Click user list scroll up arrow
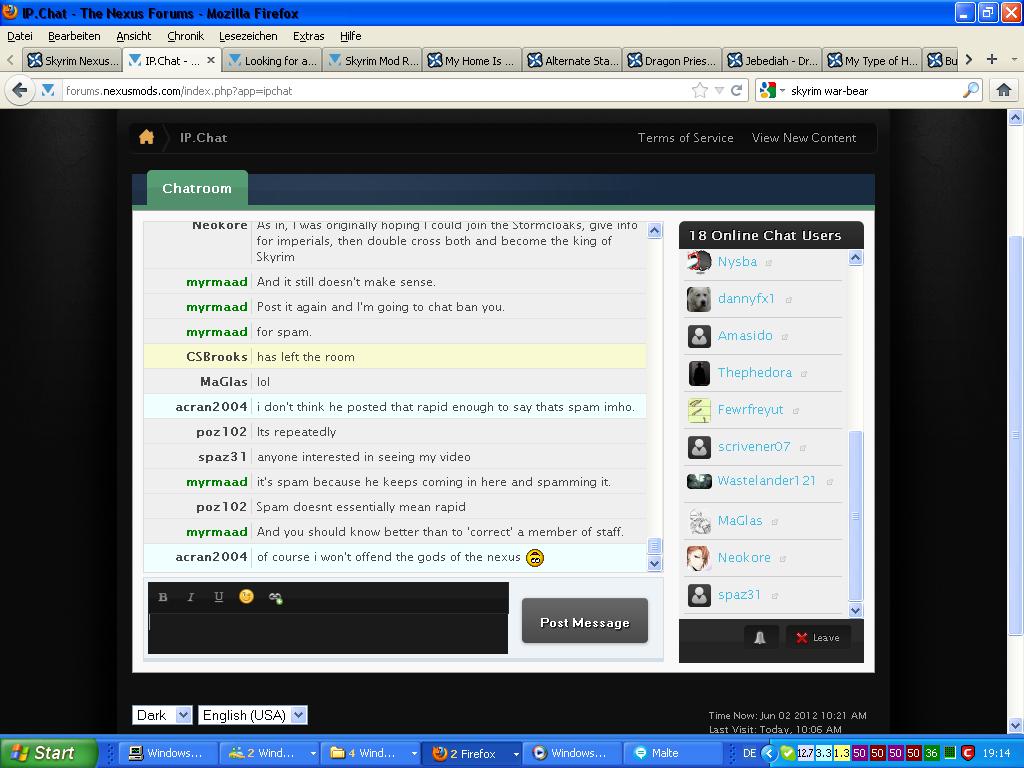The image size is (1024, 768). coord(856,258)
